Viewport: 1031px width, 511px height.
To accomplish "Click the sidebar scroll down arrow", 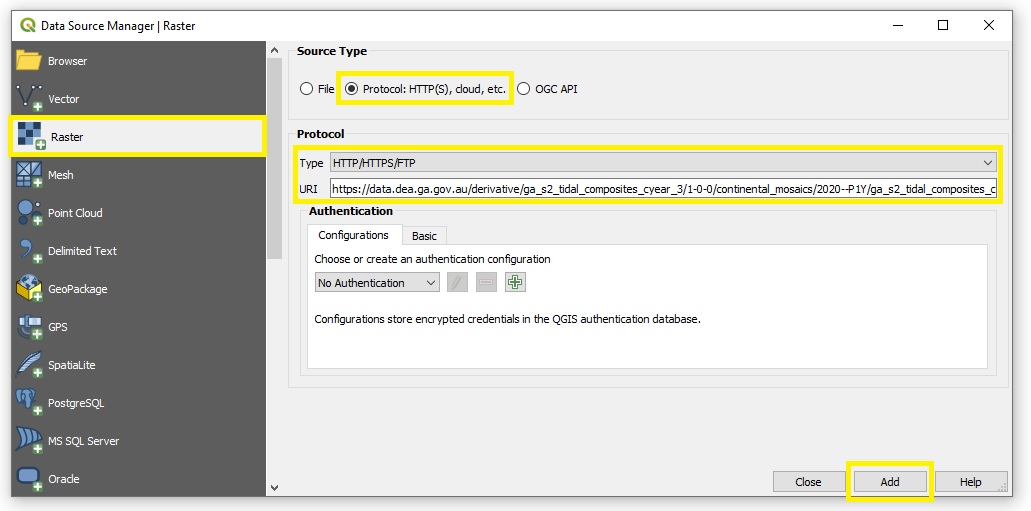I will pyautogui.click(x=274, y=487).
